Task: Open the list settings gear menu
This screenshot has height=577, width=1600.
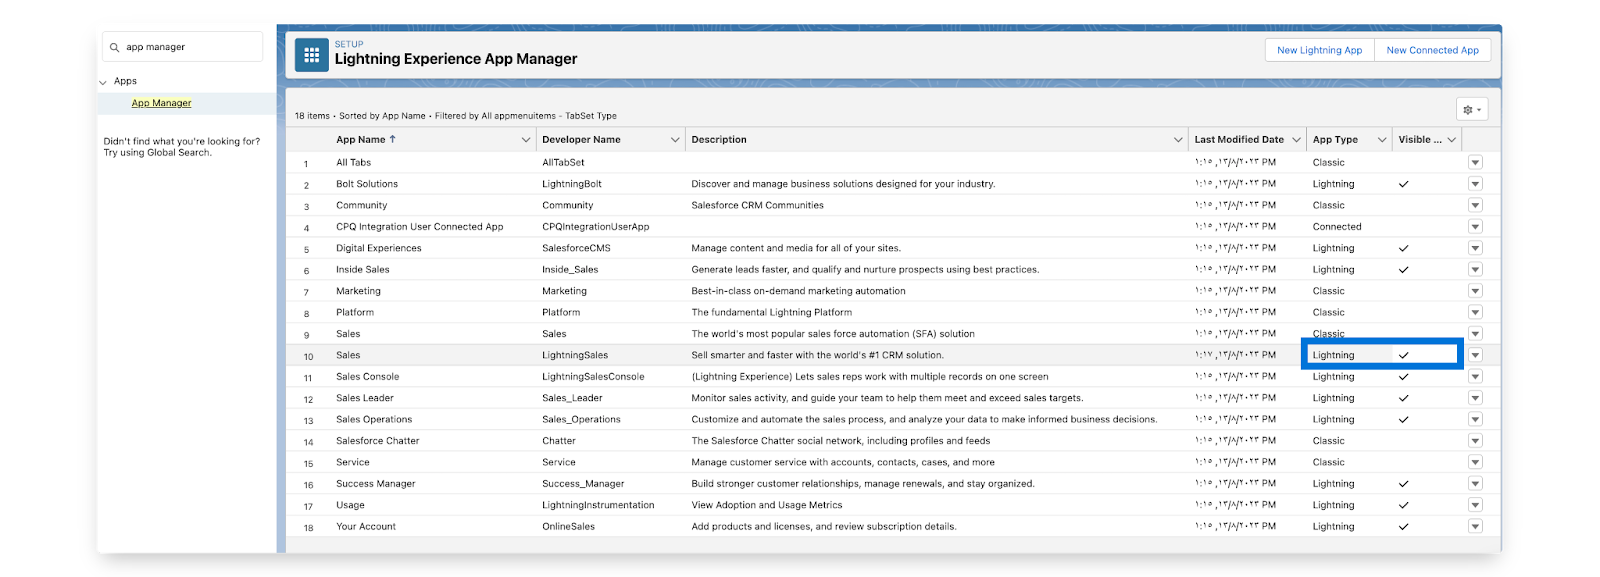Action: [1472, 110]
